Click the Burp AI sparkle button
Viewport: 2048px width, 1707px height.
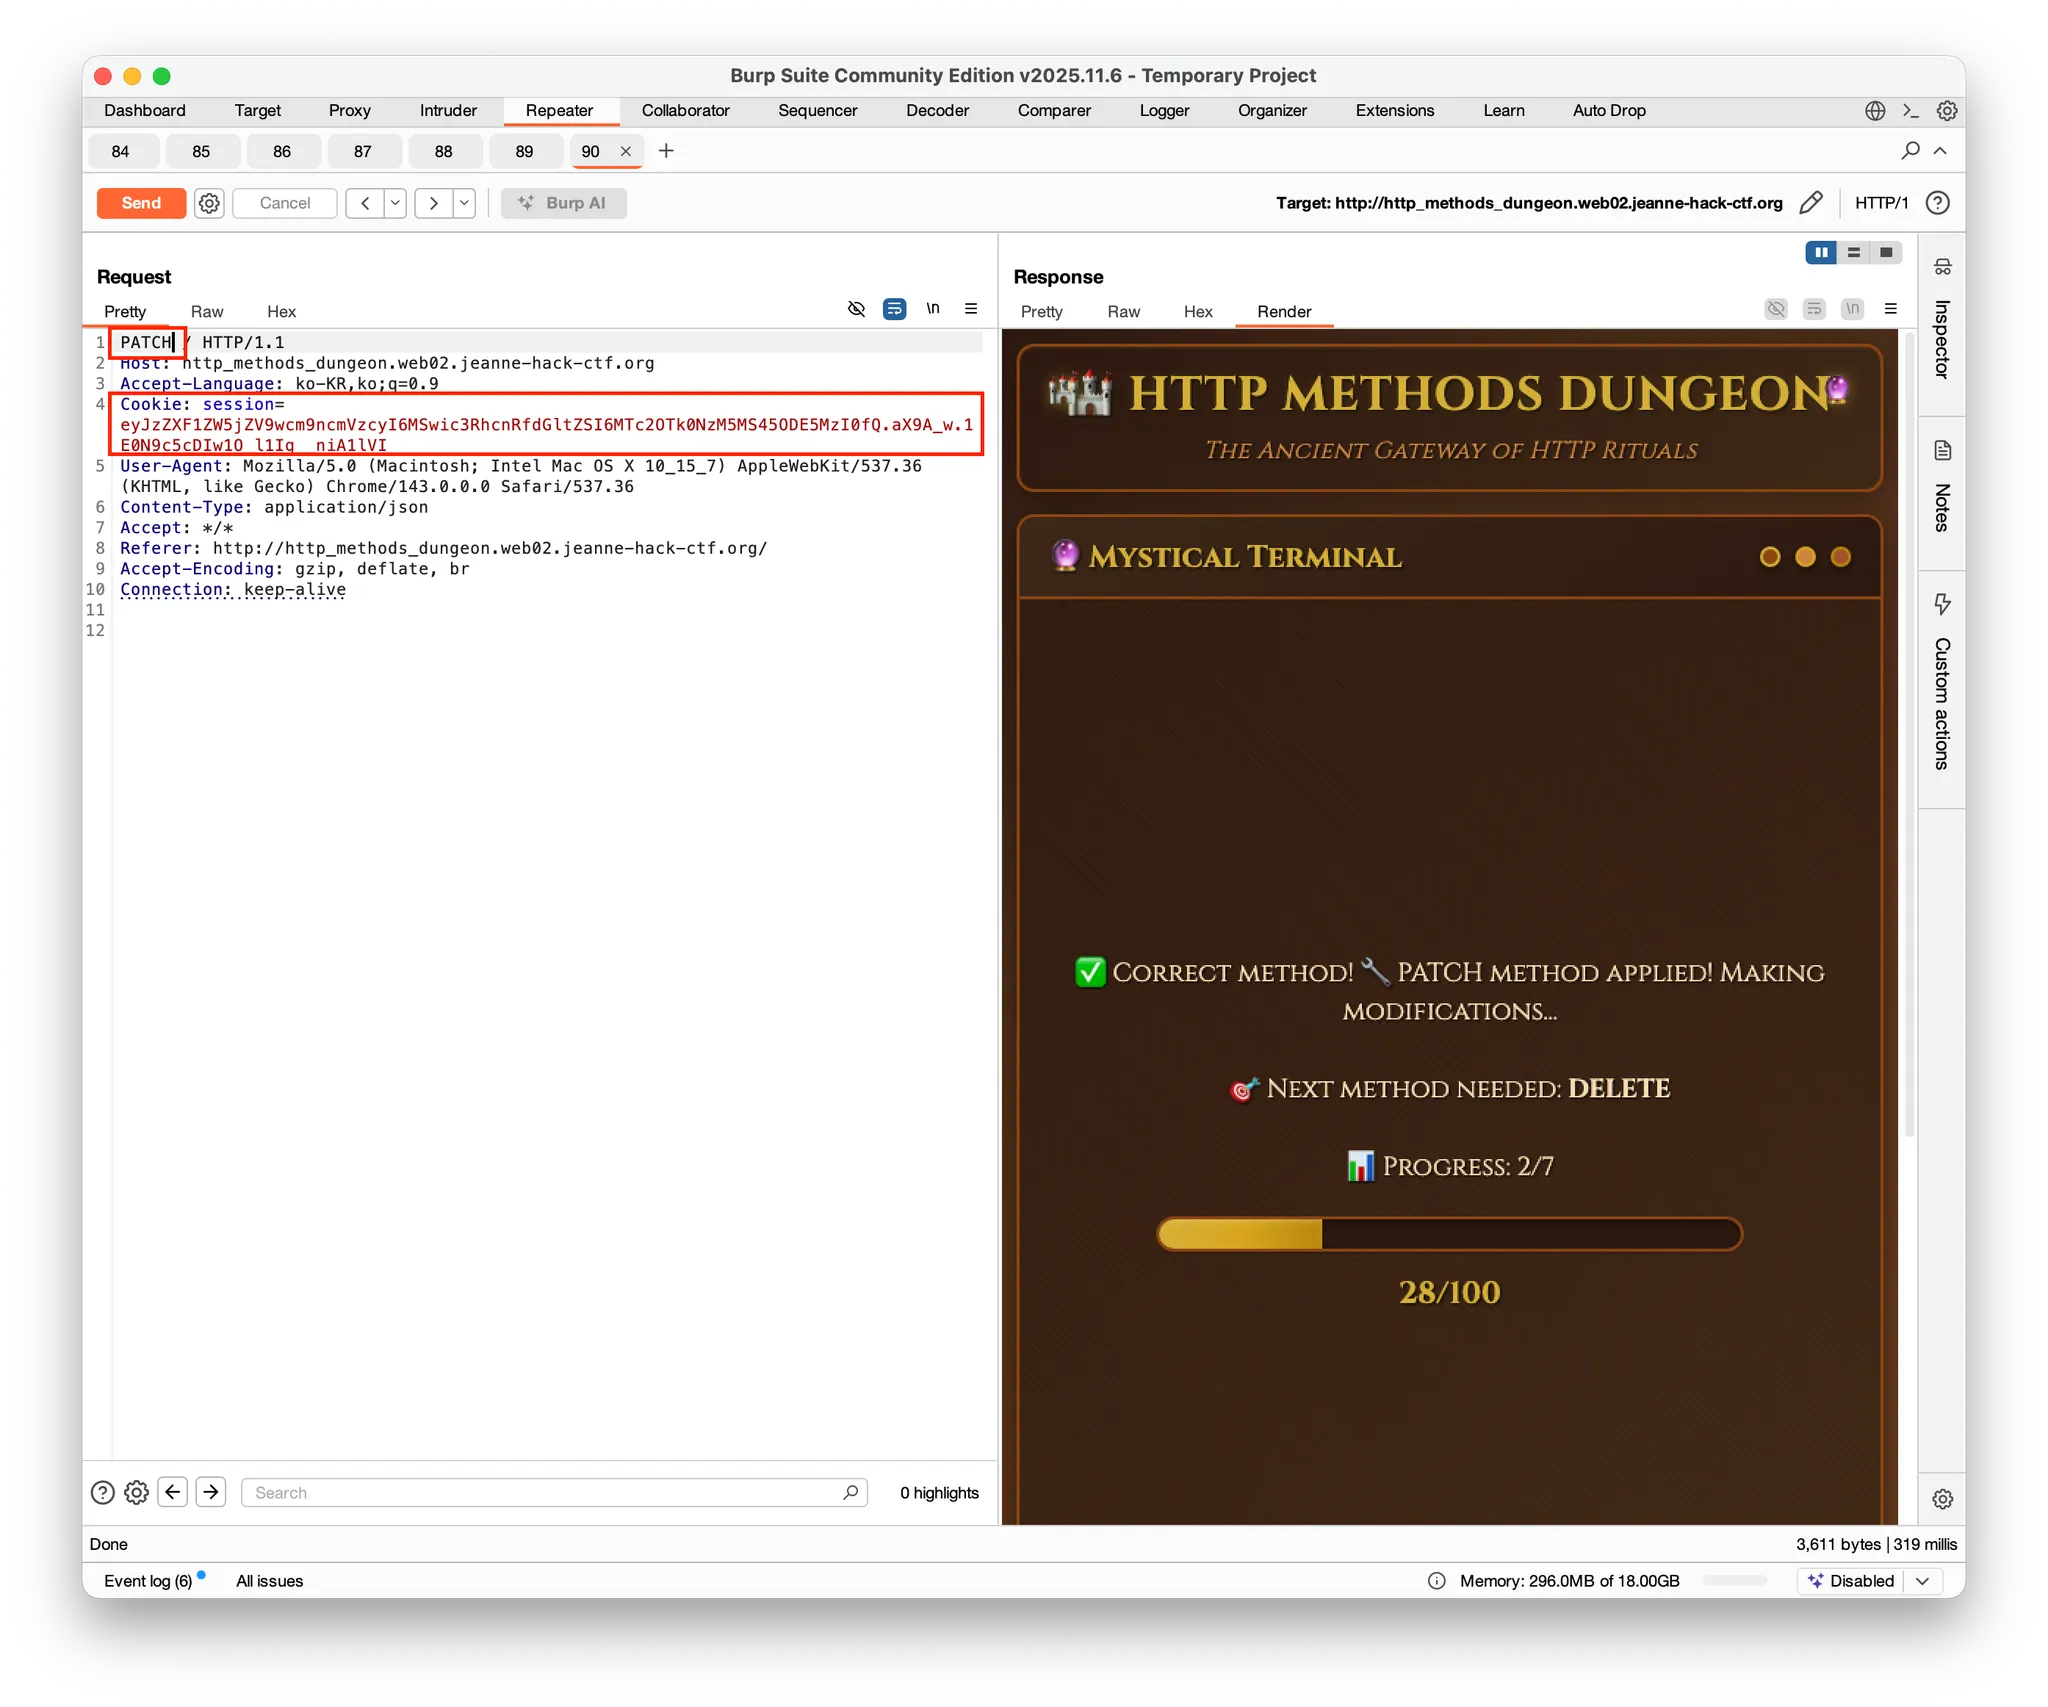(x=563, y=203)
